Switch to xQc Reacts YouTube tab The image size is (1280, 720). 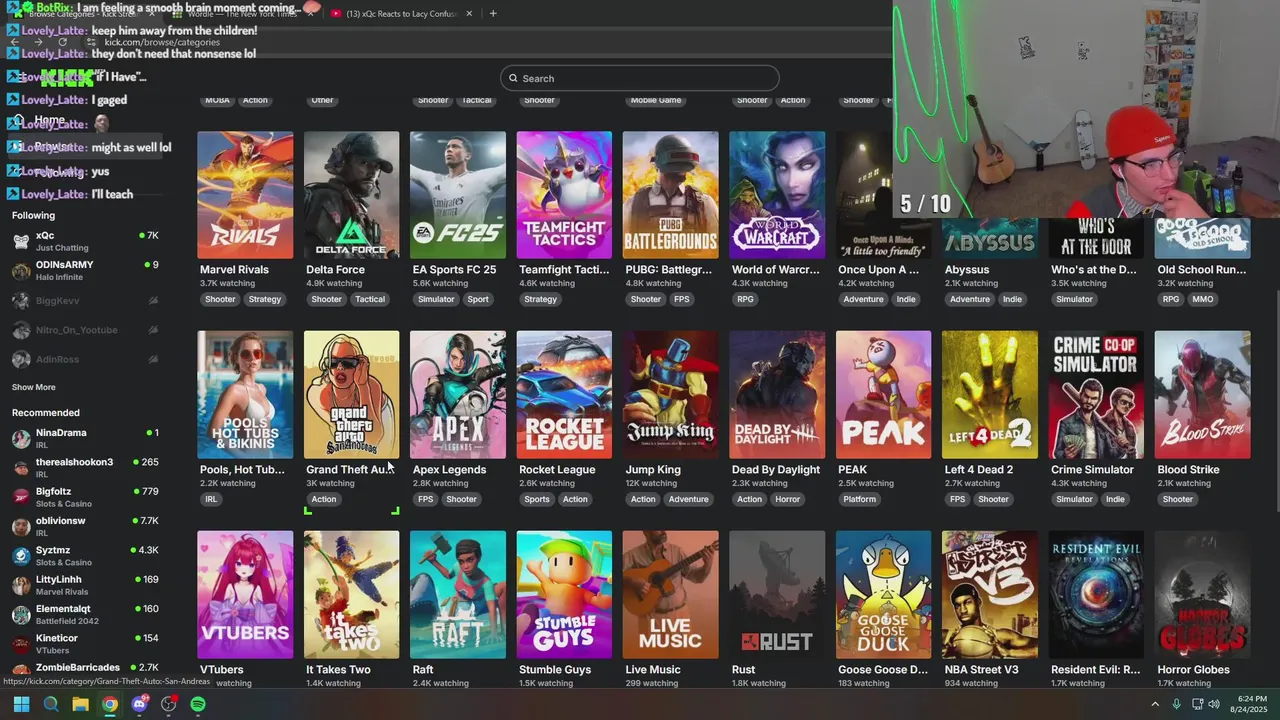[x=400, y=14]
